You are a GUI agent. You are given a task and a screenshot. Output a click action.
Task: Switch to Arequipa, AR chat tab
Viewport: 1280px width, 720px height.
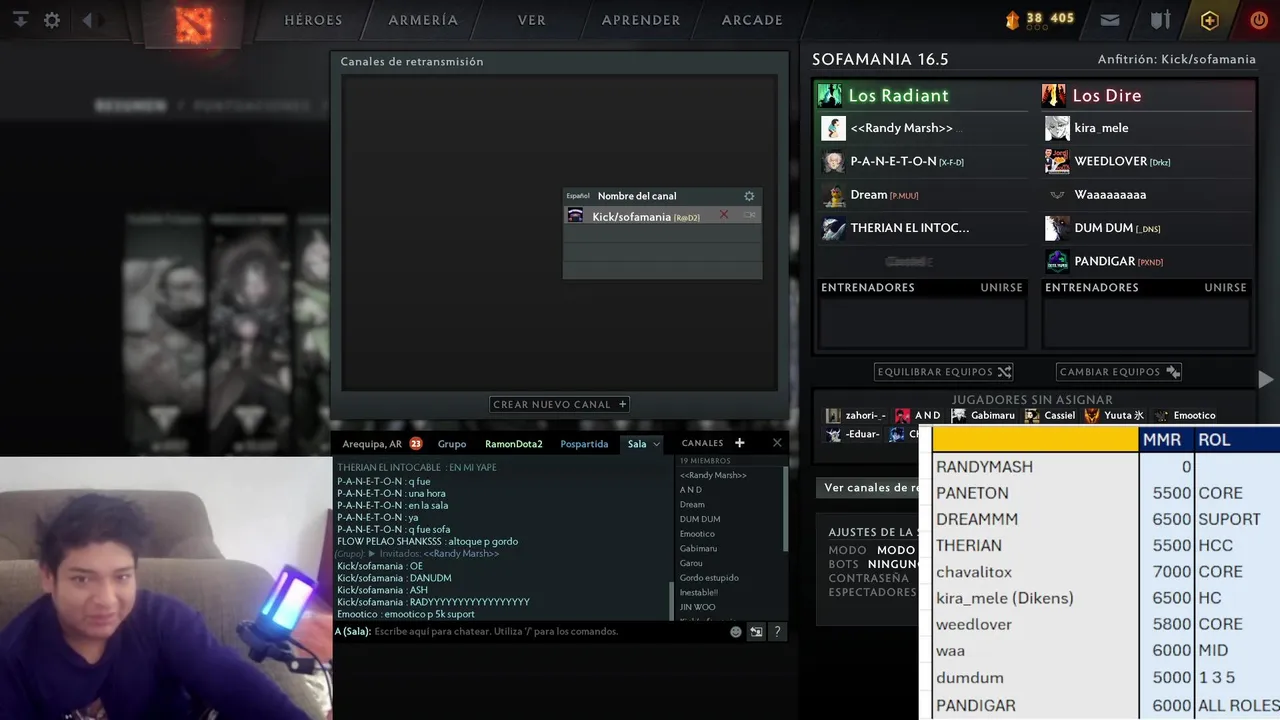[x=372, y=444]
